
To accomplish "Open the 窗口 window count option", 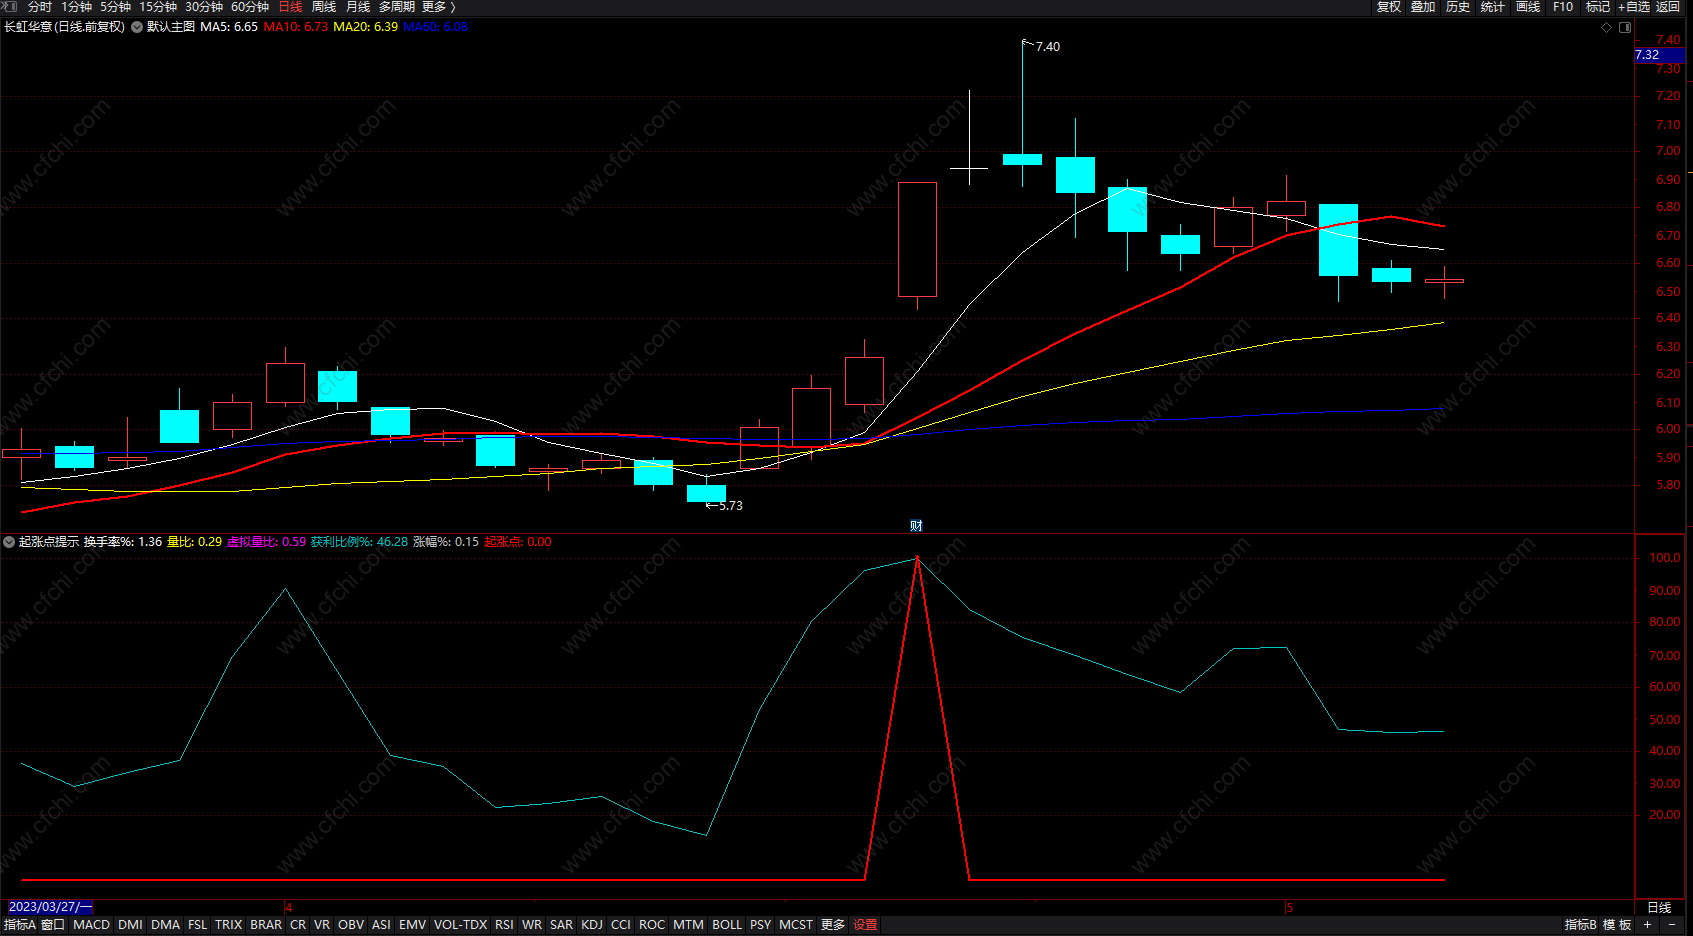I will [x=53, y=925].
